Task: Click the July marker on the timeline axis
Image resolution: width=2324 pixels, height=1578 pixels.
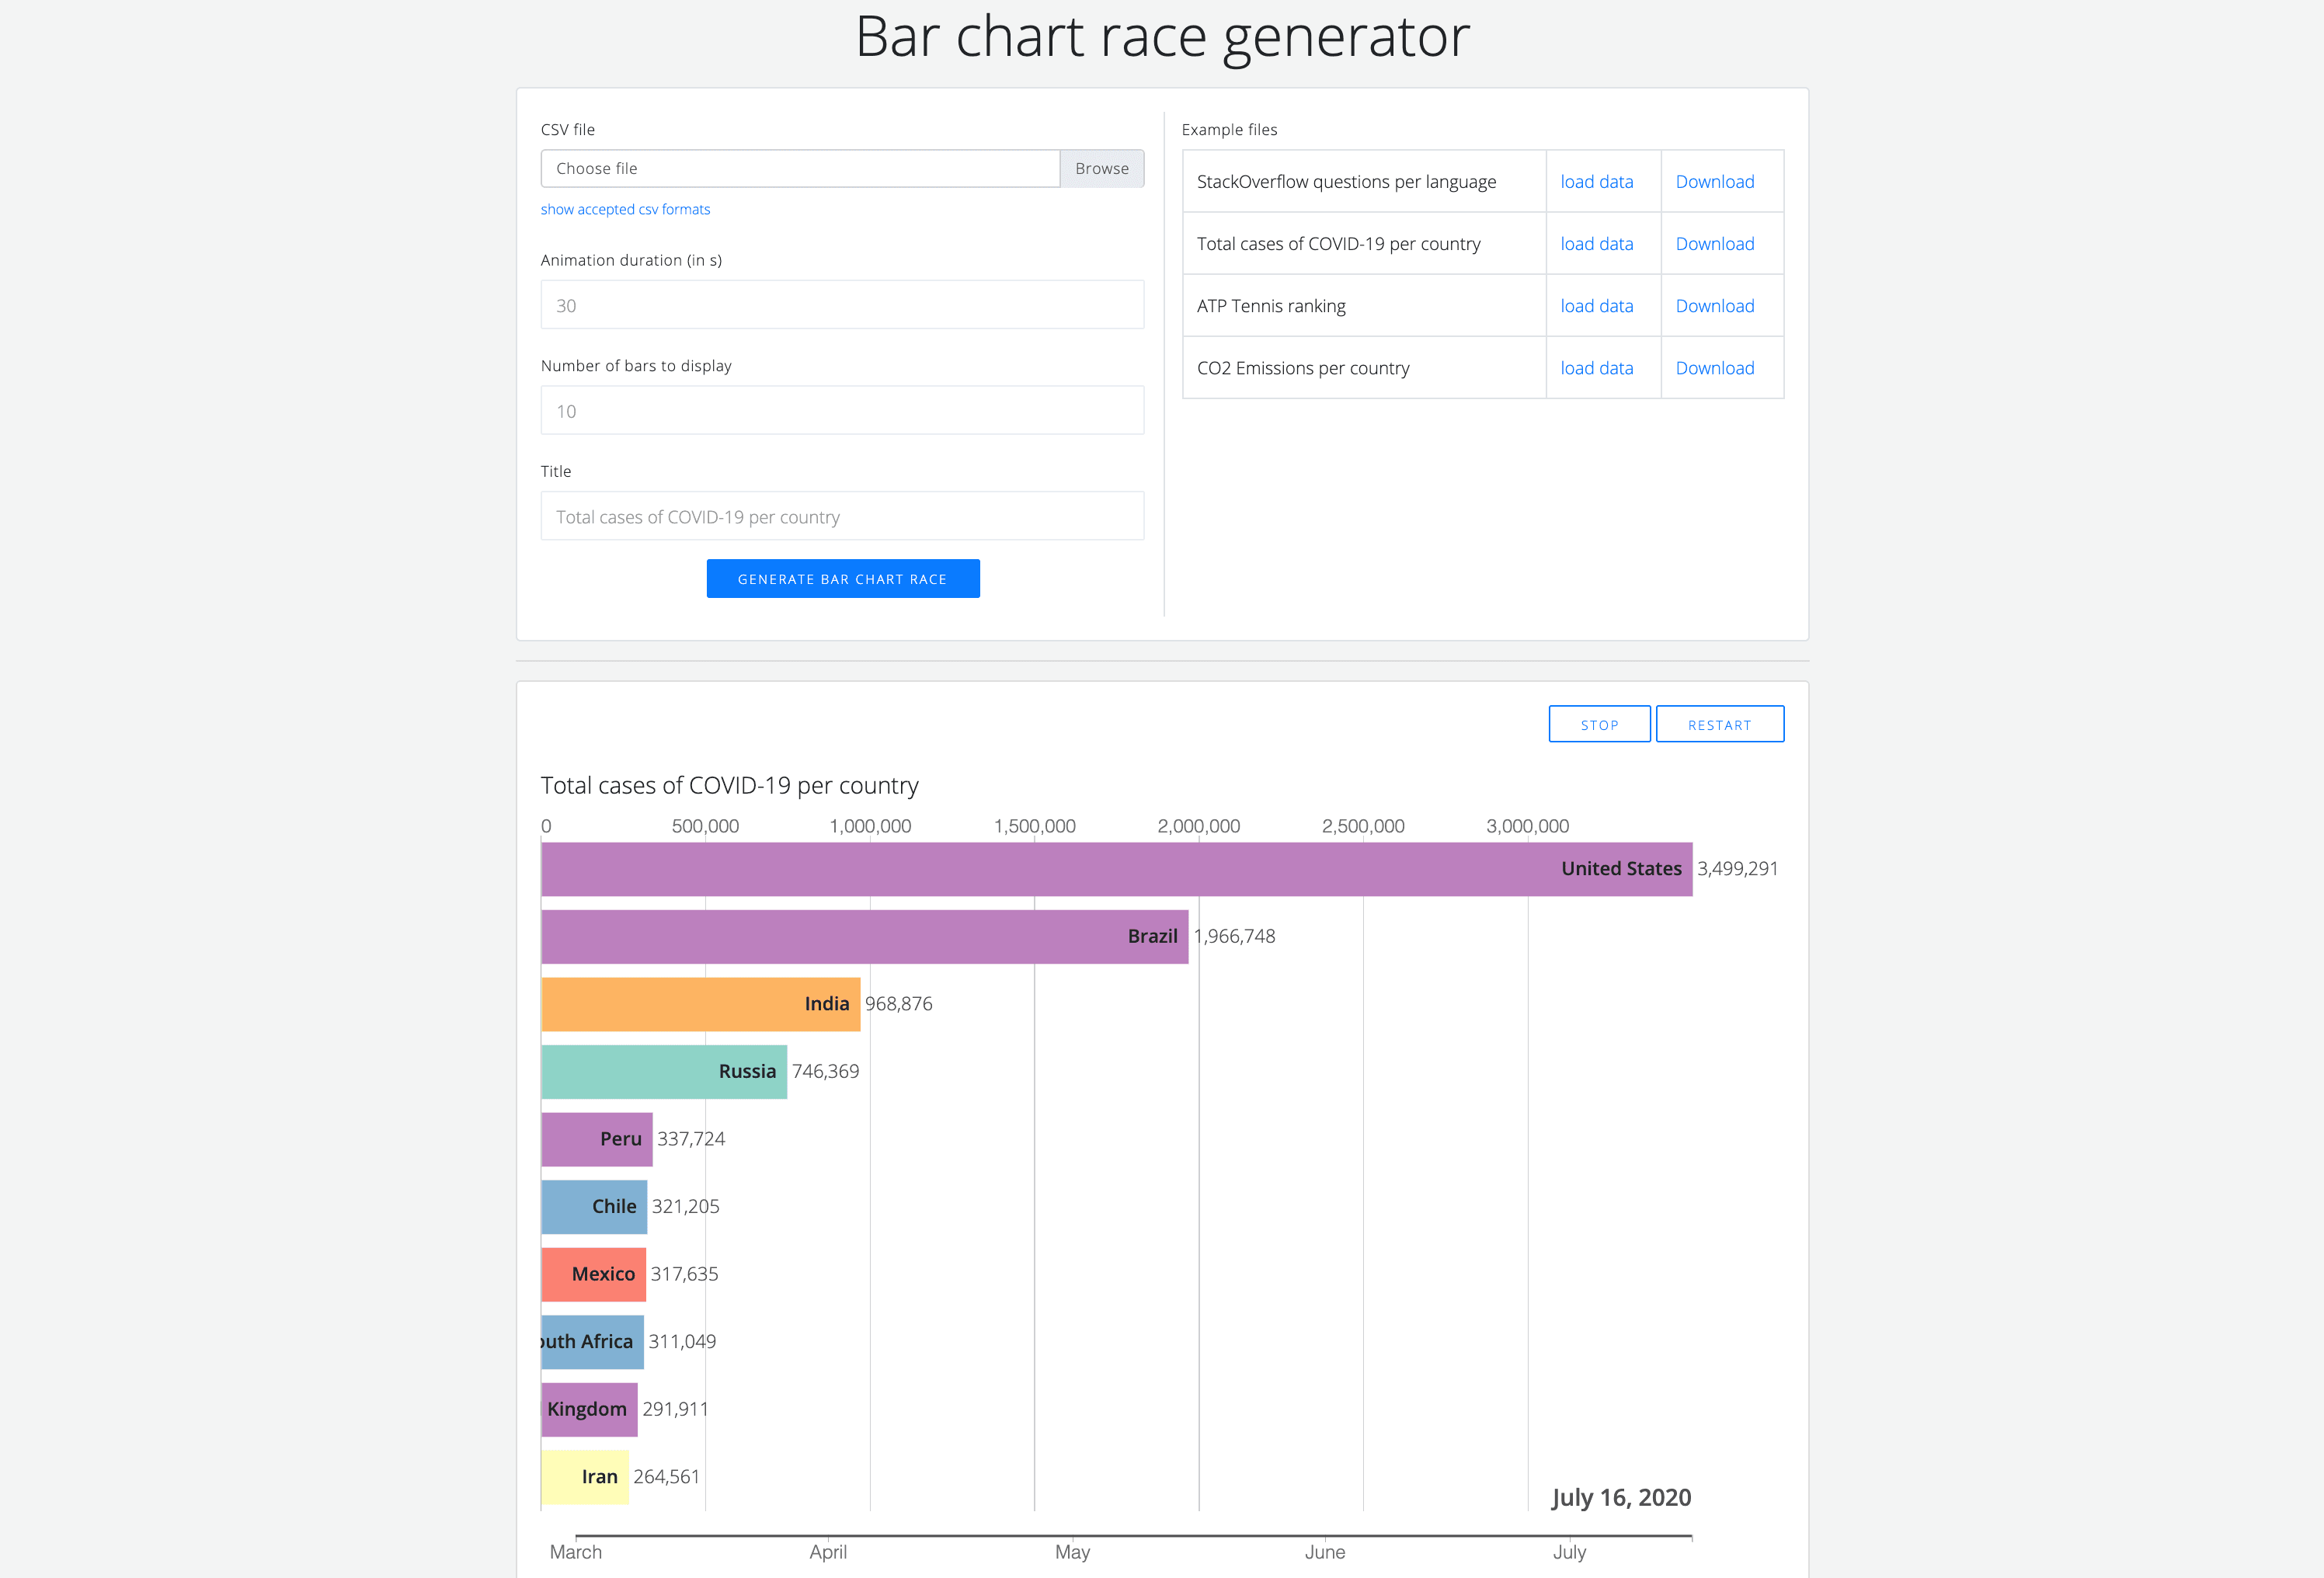Action: tap(1570, 1552)
